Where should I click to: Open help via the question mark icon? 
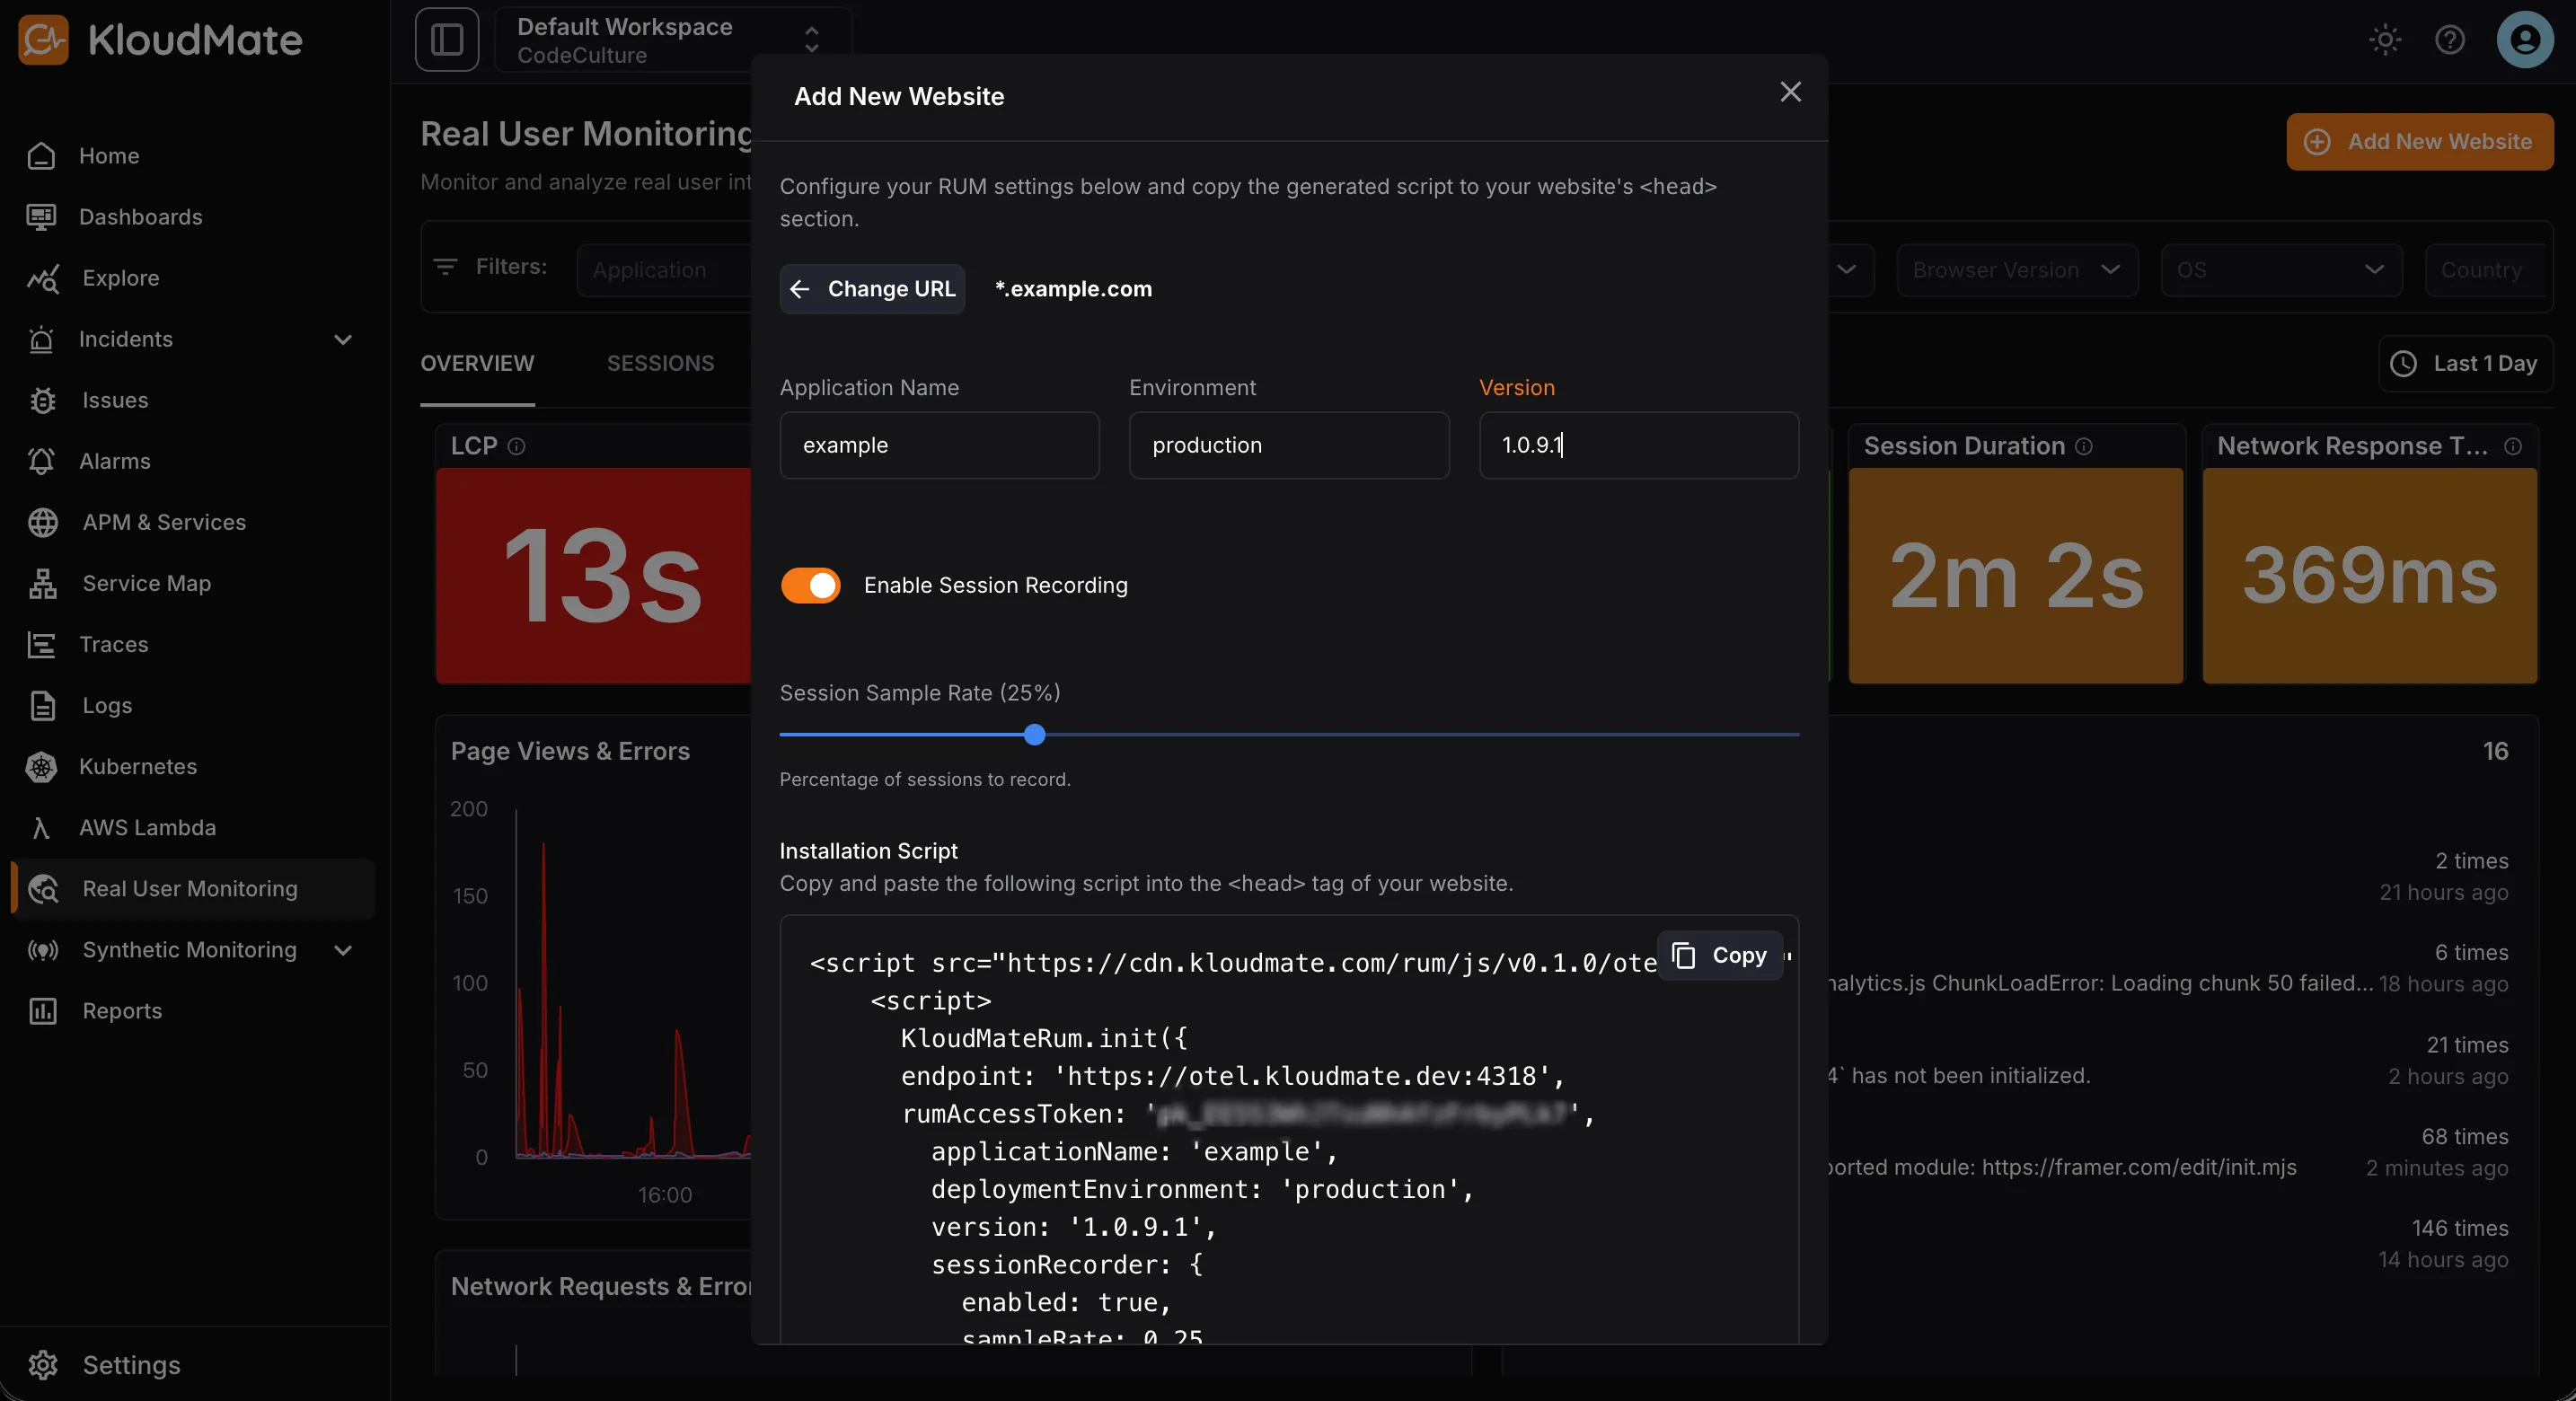(x=2450, y=40)
